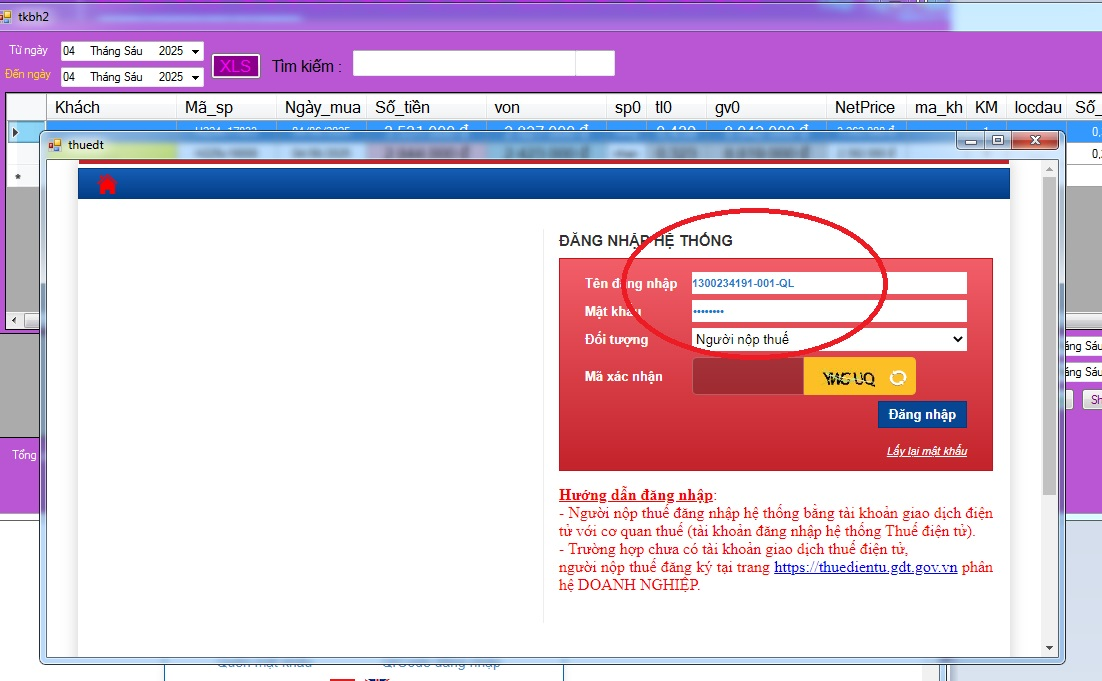This screenshot has height=681, width=1102.
Task: Click the thuedt window title icon
Action: (x=55, y=145)
